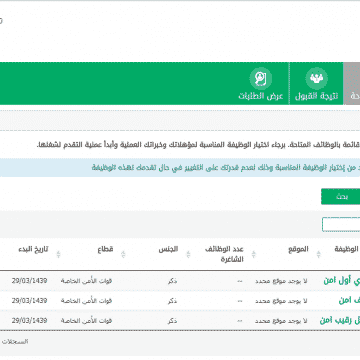Click date 29/03/1439 in رقيب امن row
The image size is (360, 360).
pyautogui.click(x=29, y=321)
